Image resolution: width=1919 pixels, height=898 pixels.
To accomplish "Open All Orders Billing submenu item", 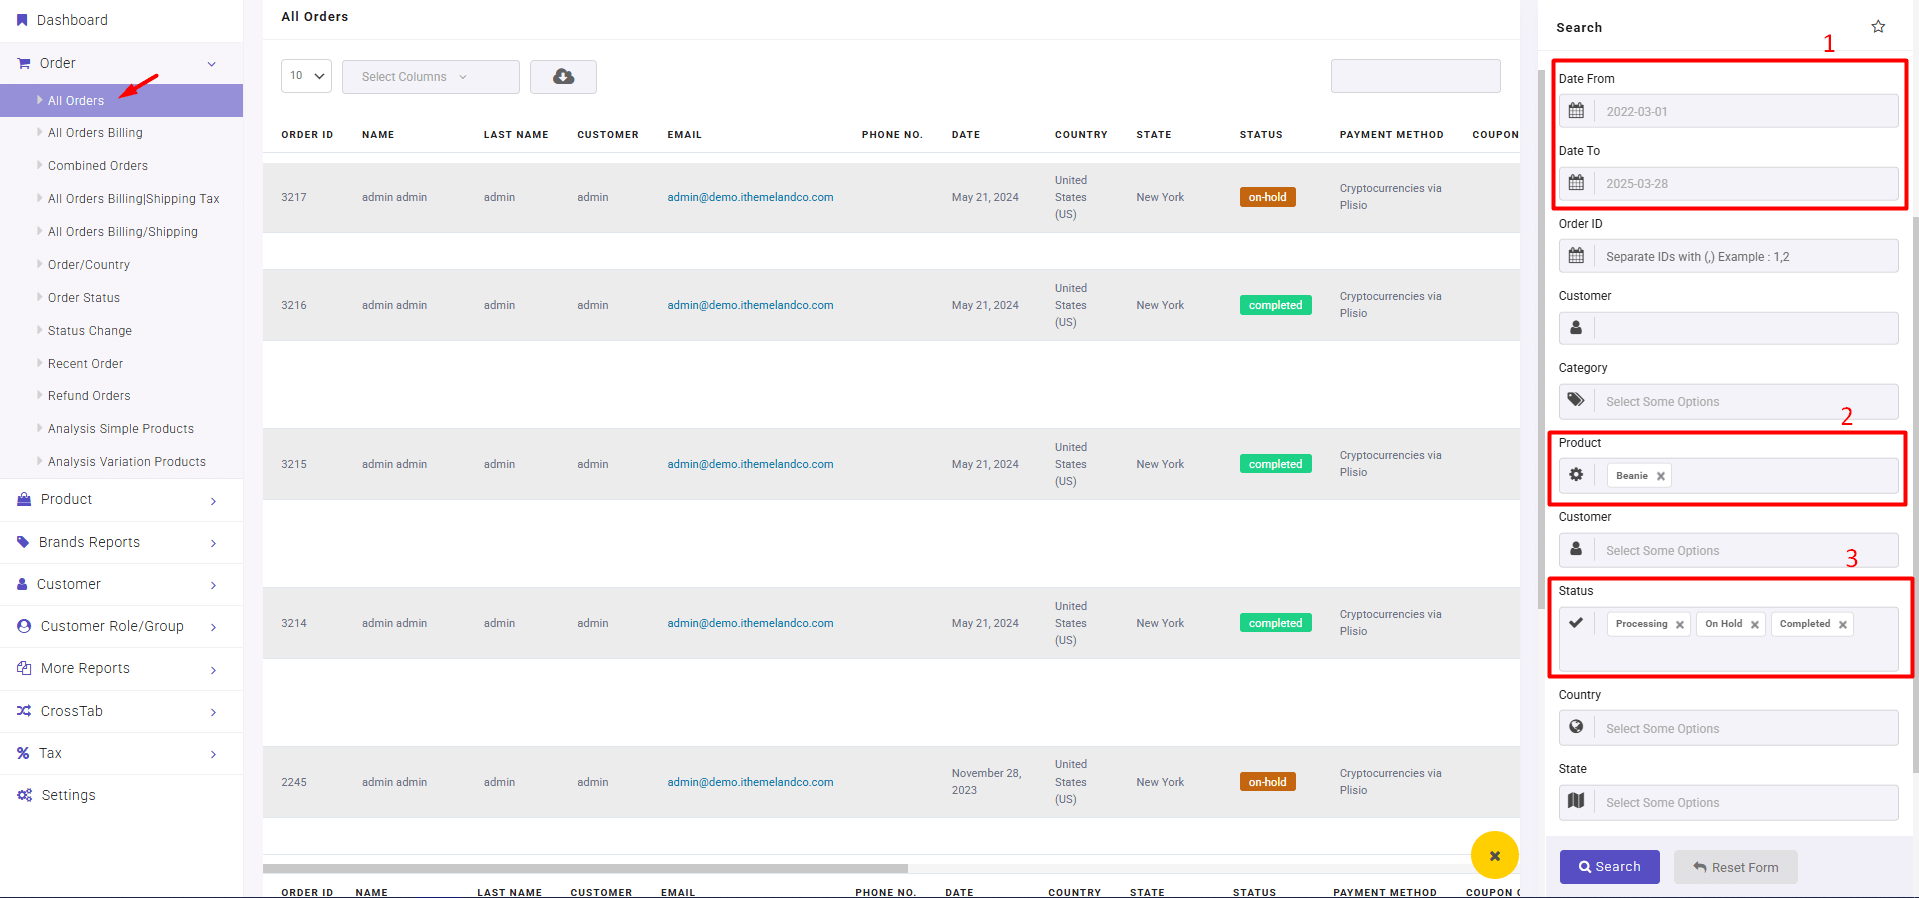I will [x=95, y=133].
